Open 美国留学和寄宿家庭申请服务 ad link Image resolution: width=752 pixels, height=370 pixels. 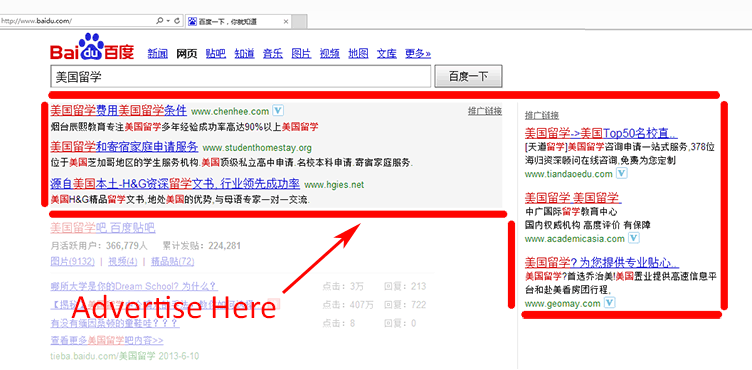point(124,146)
